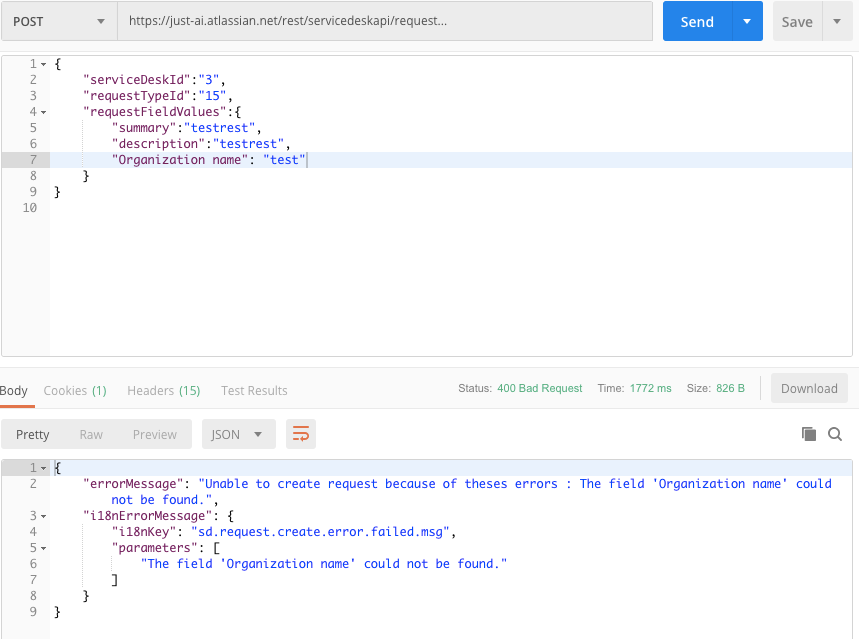This screenshot has height=639, width=859.
Task: Open the Cookies (1) tab
Action: pyautogui.click(x=75, y=391)
